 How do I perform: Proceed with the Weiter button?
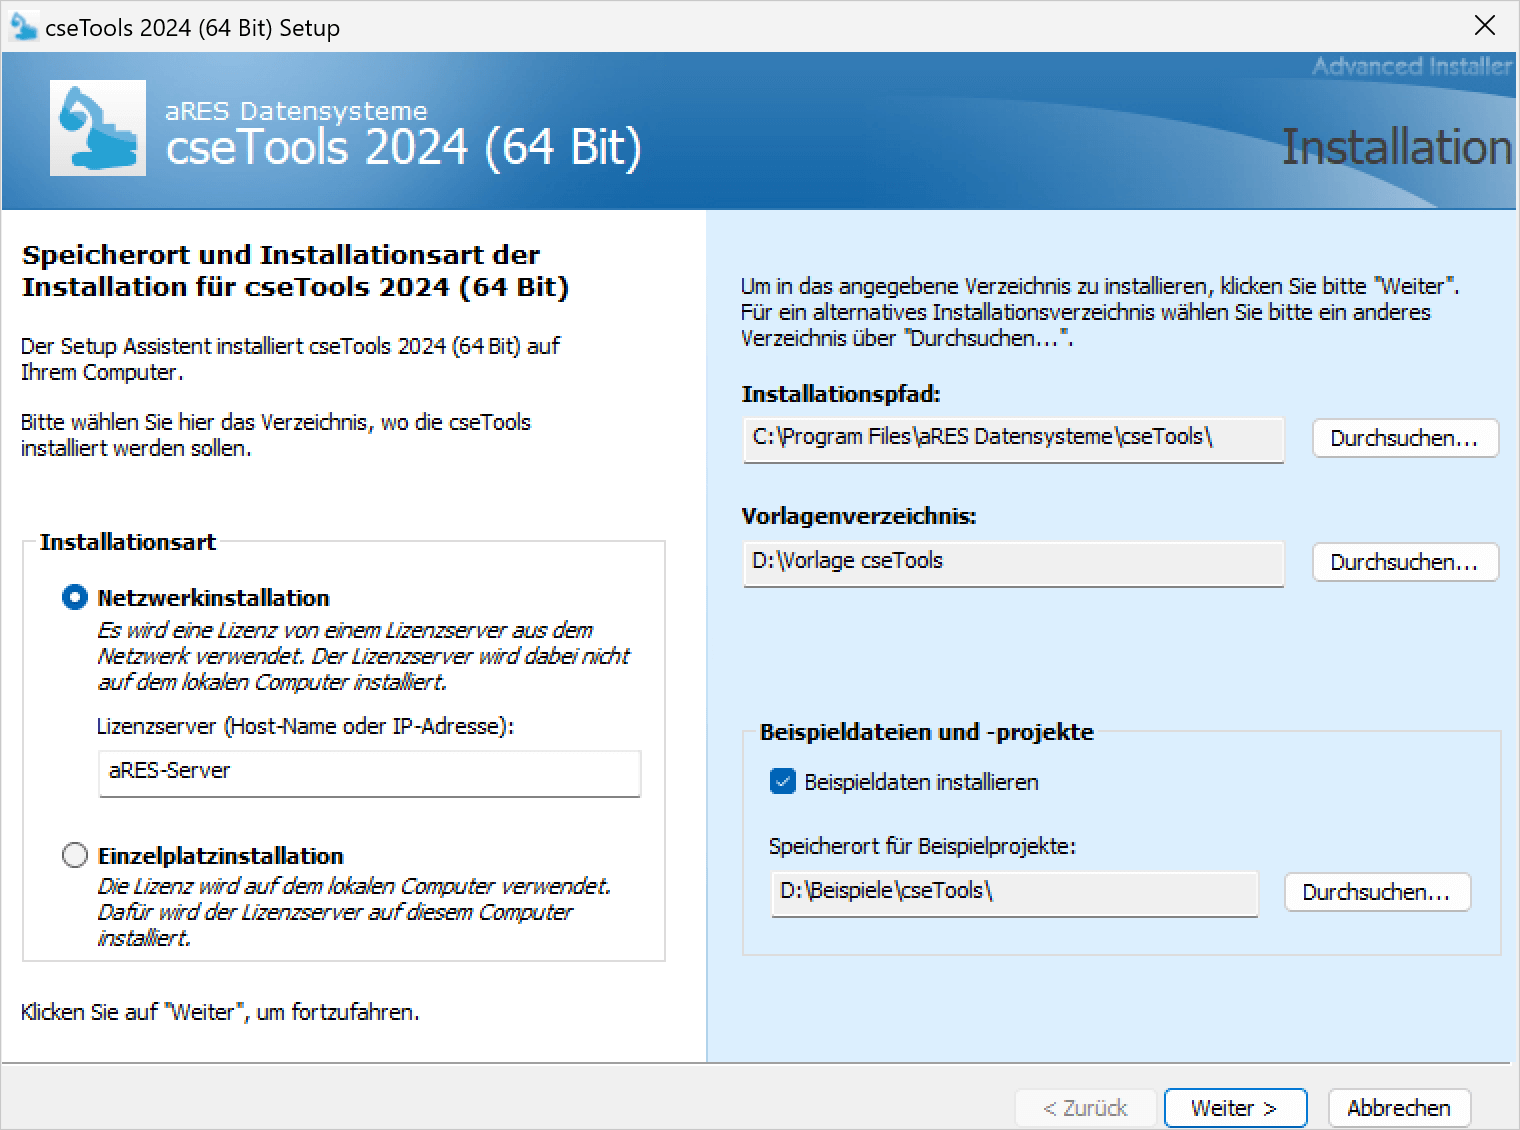pos(1235,1108)
